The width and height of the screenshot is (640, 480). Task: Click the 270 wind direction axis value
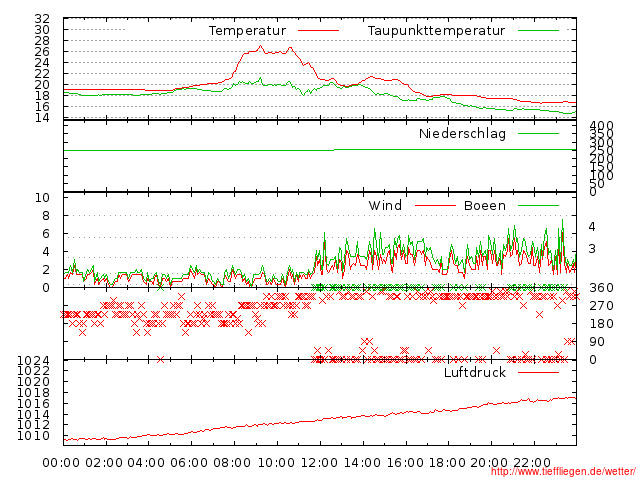pyautogui.click(x=602, y=306)
